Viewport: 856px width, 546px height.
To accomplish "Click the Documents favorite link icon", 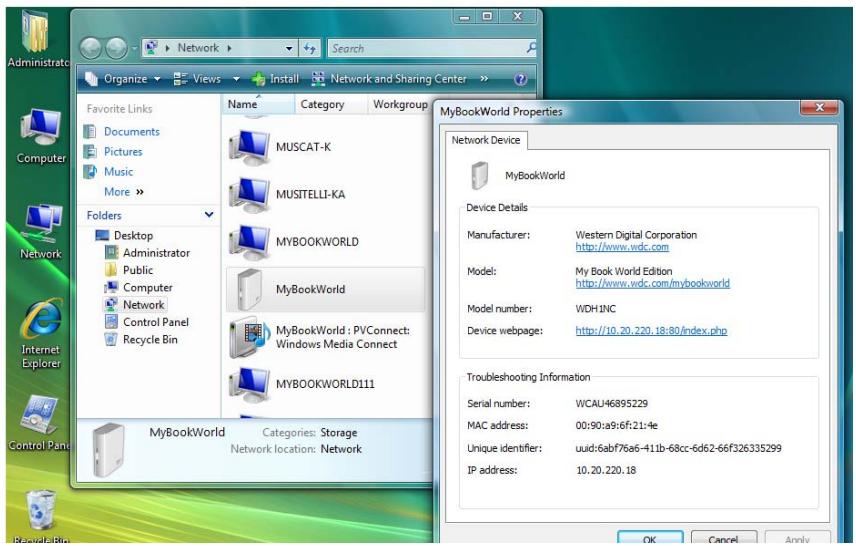I will pos(90,132).
